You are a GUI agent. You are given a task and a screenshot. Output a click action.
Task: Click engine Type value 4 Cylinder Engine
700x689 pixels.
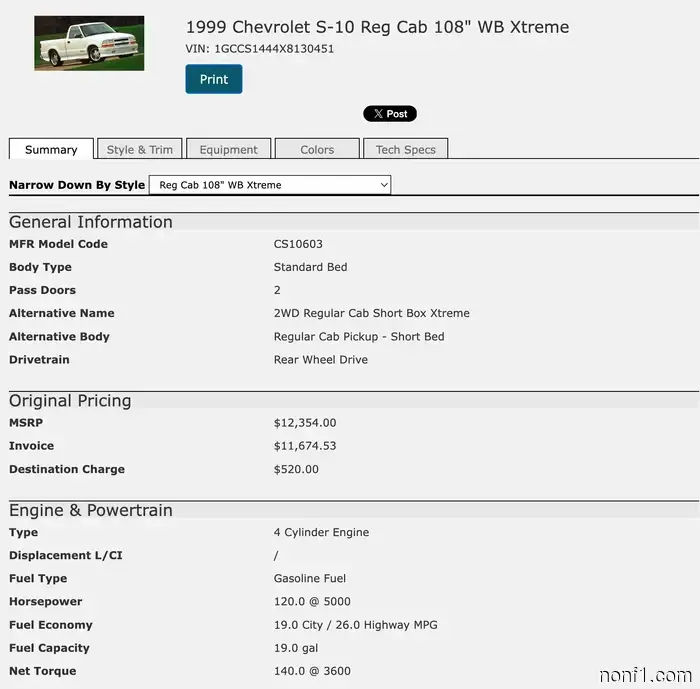[x=321, y=532]
